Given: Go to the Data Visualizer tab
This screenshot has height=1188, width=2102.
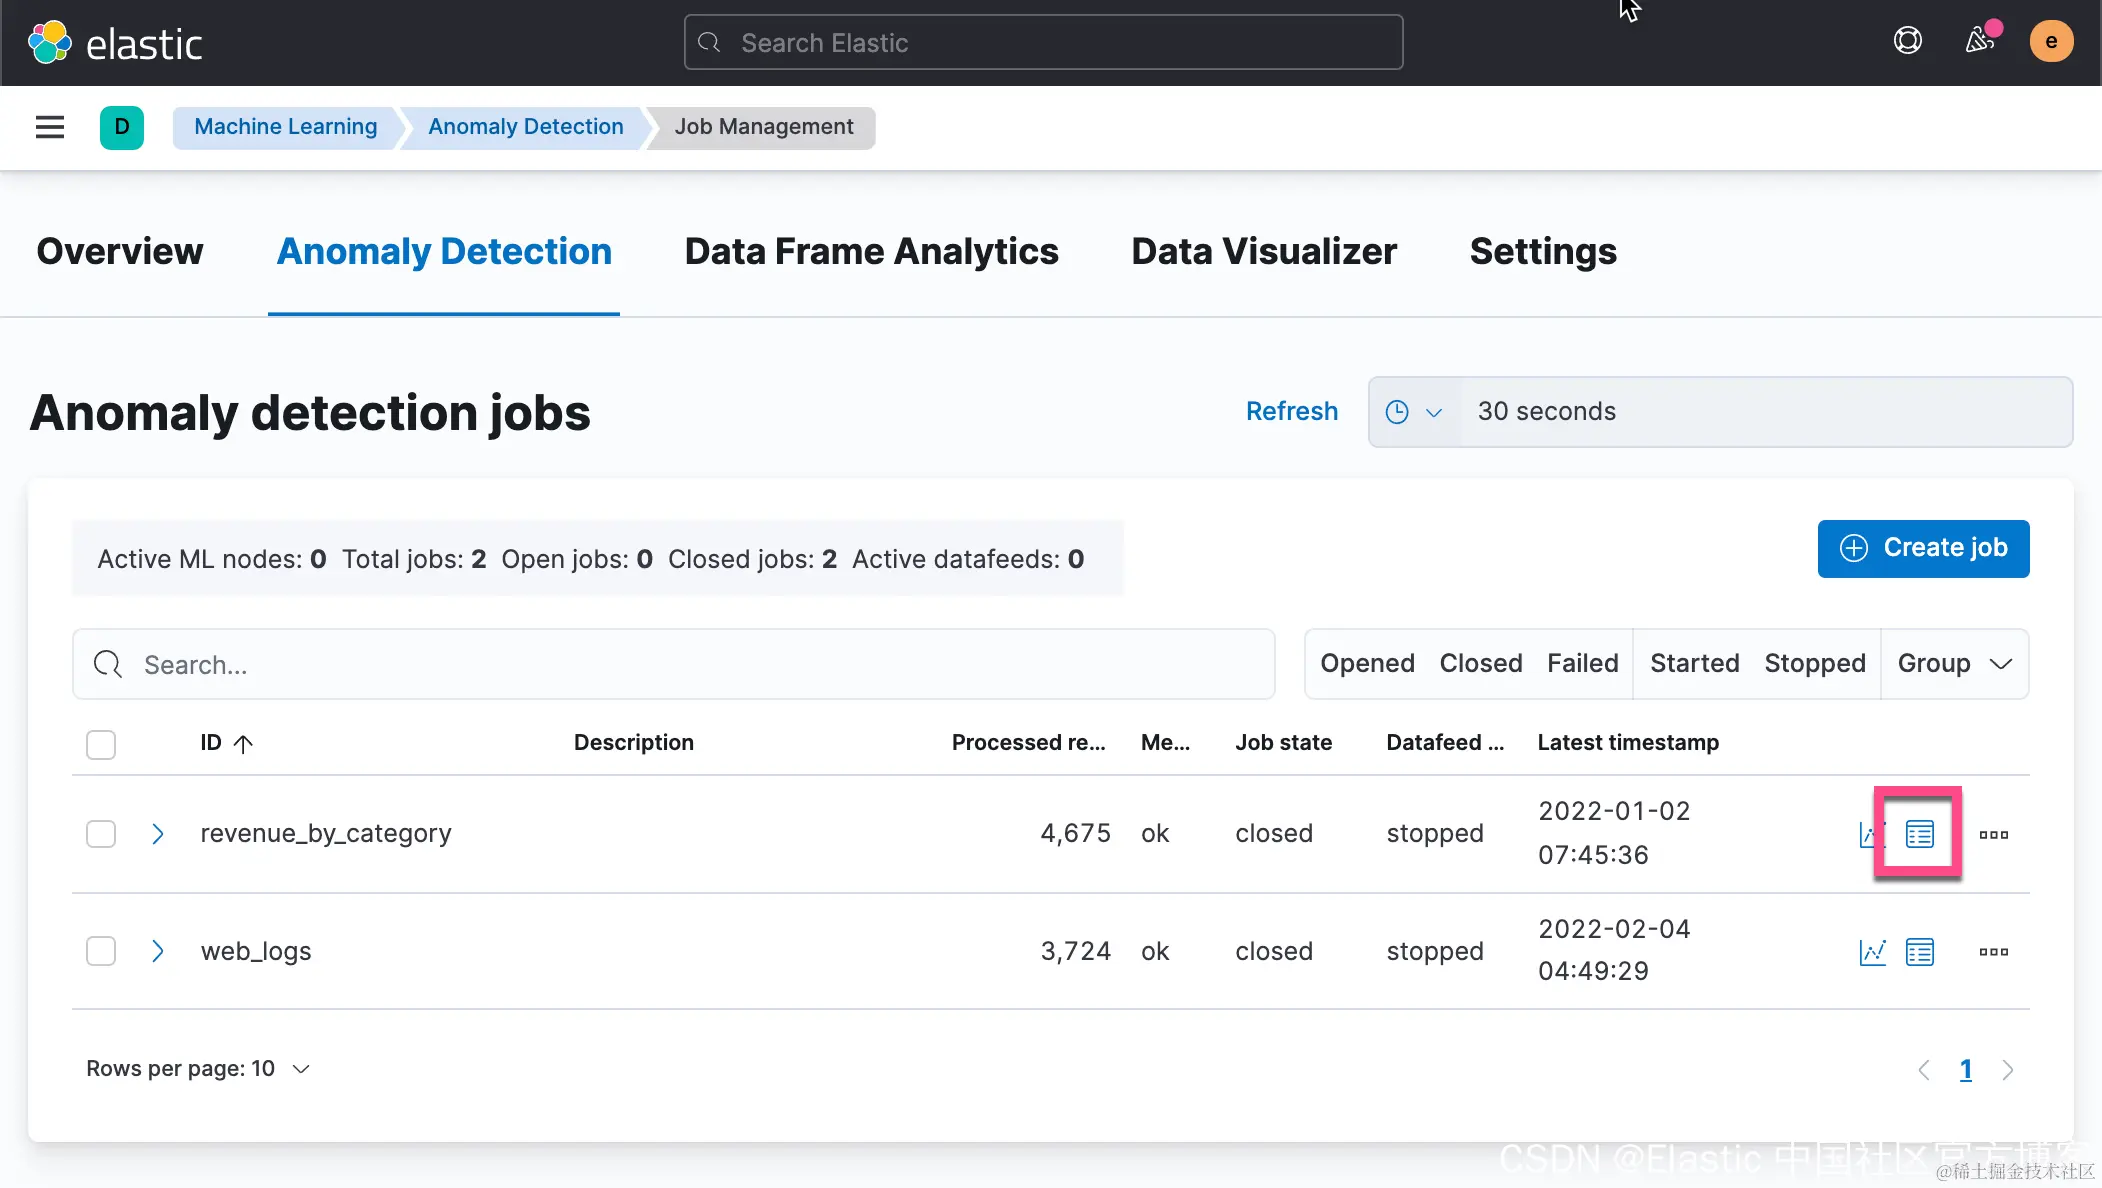Looking at the screenshot, I should [1263, 252].
